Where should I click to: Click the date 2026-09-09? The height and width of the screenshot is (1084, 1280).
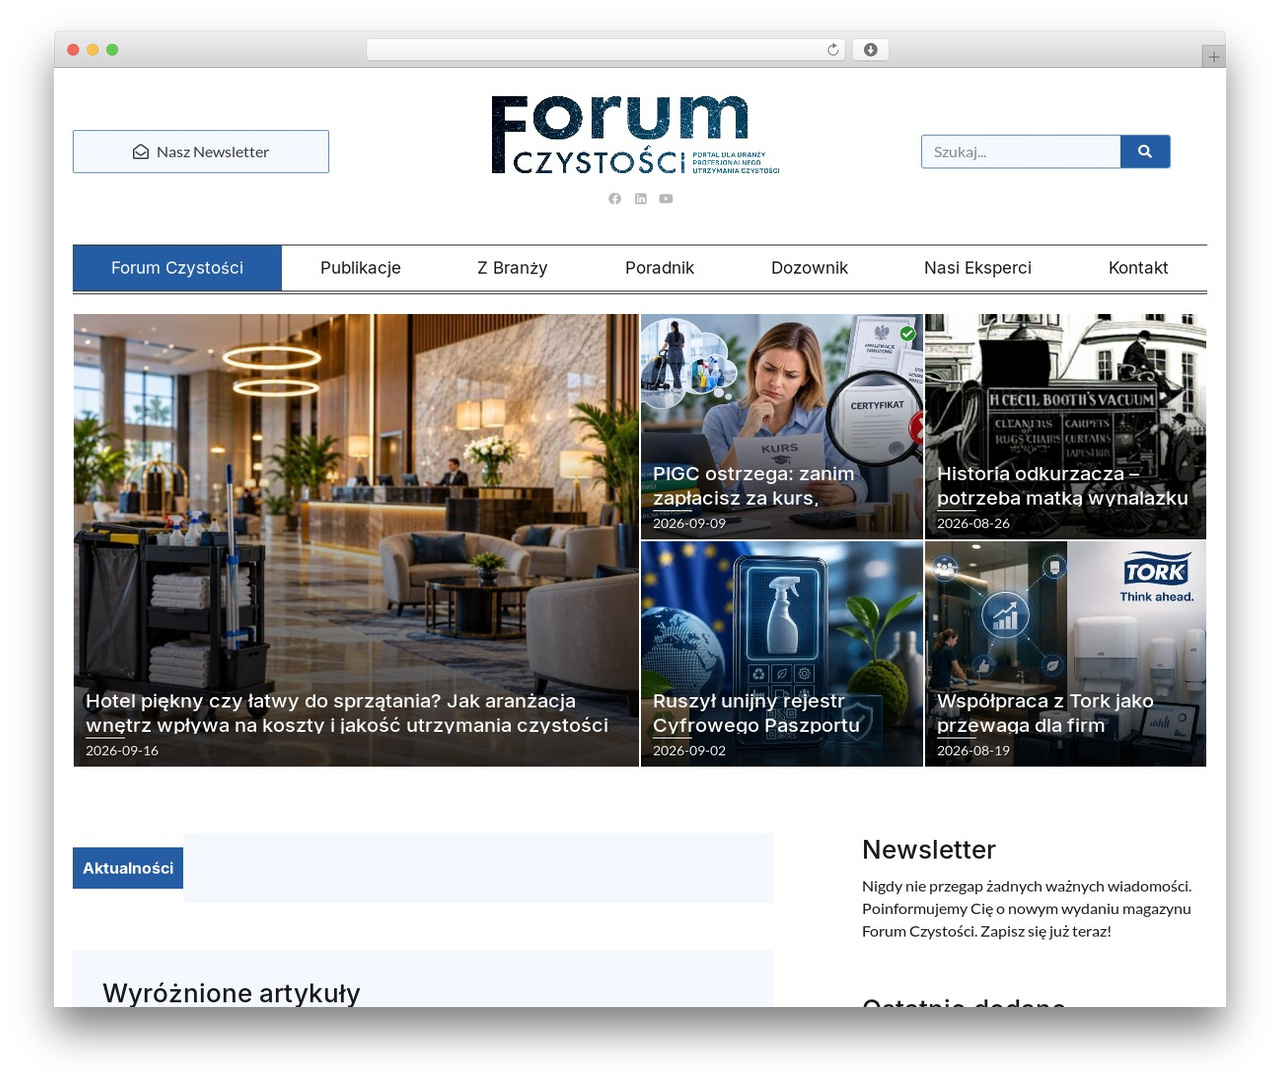[689, 523]
